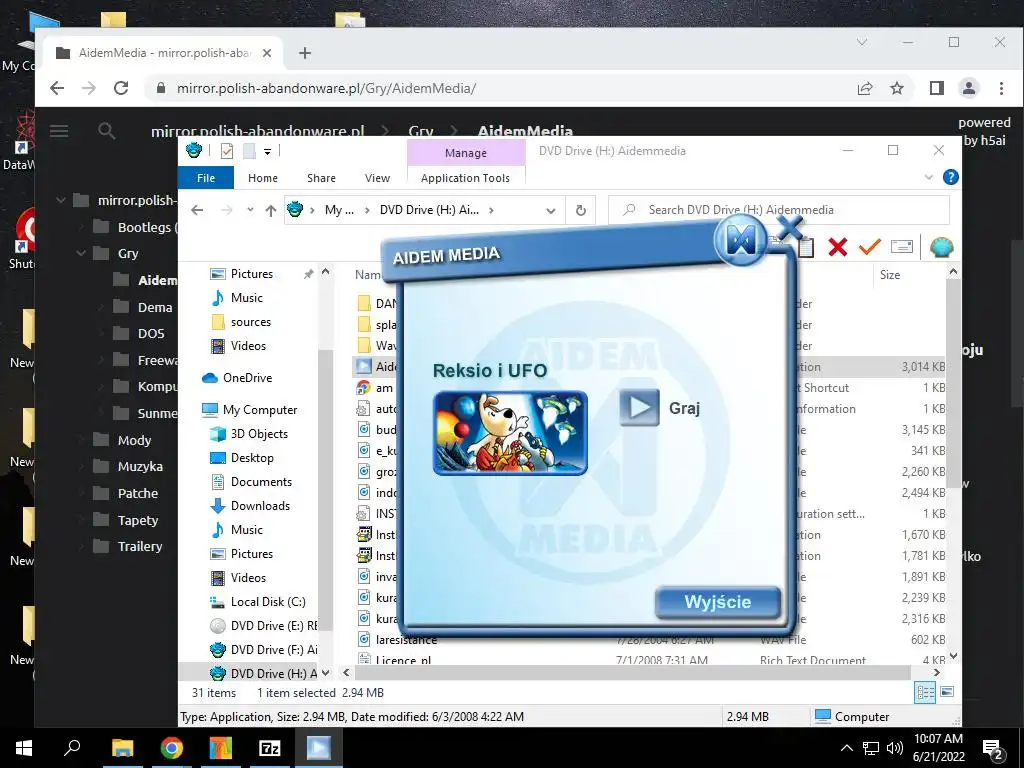This screenshot has height=768, width=1024.
Task: Close the AidemMedia Chrome tab
Action: pos(266,53)
